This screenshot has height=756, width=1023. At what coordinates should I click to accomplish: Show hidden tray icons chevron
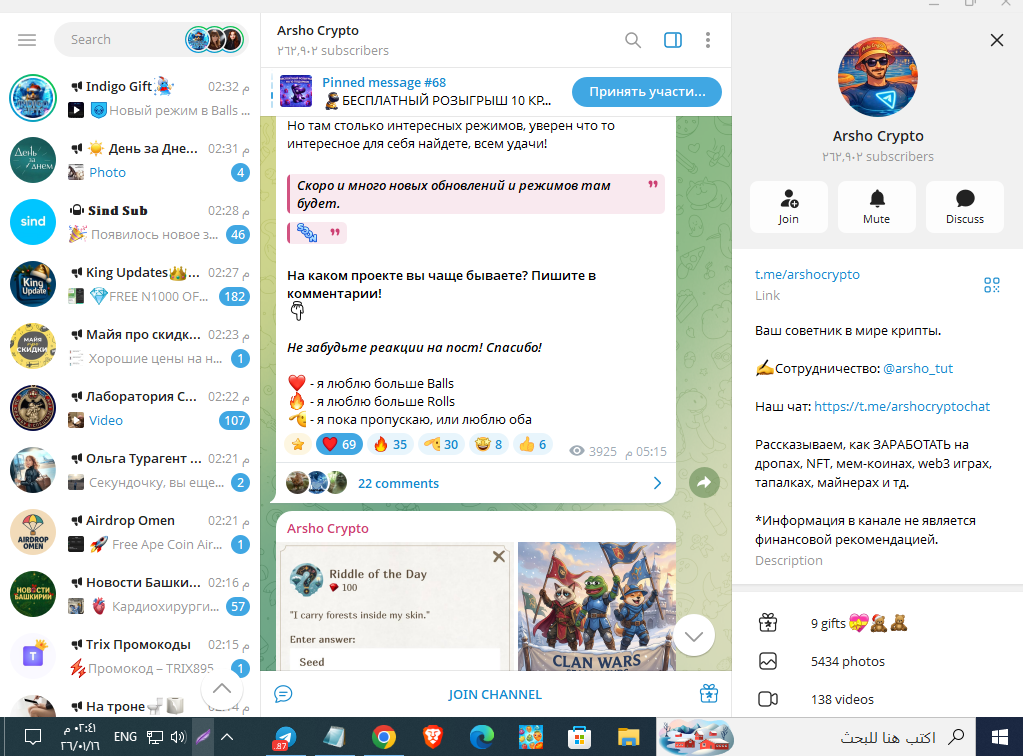point(226,737)
